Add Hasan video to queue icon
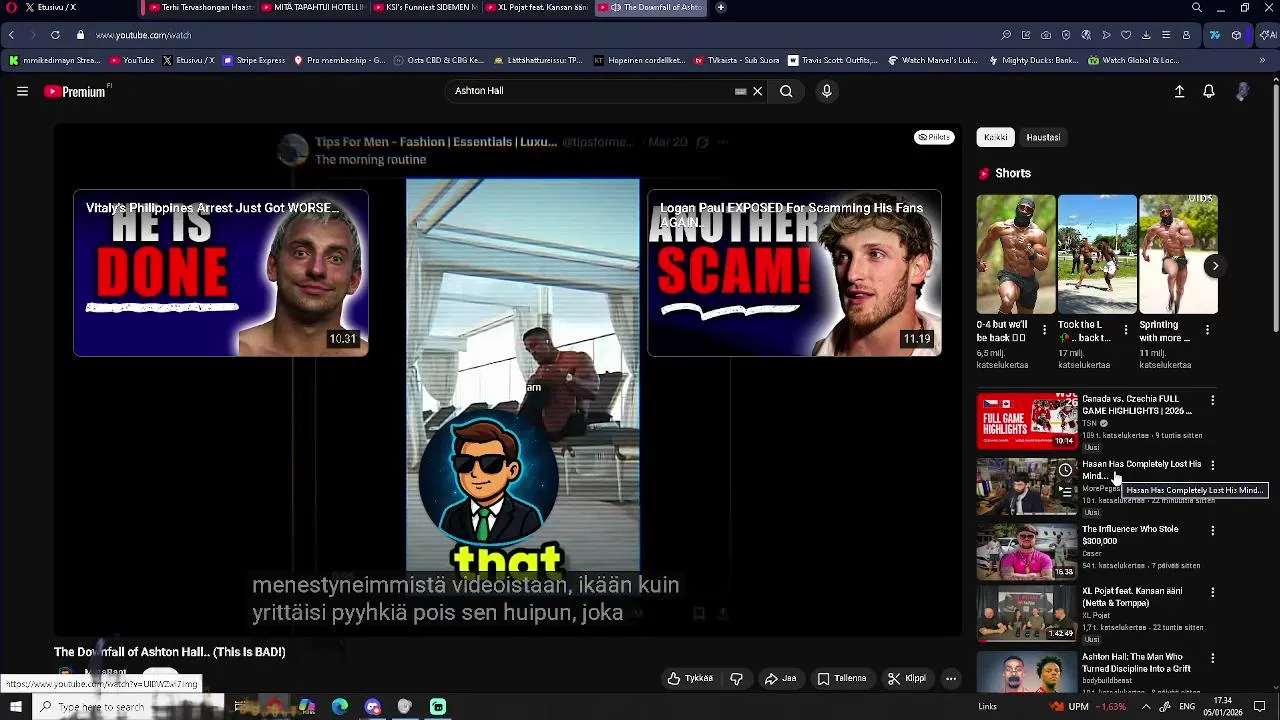This screenshot has width=1280, height=720. click(1066, 492)
